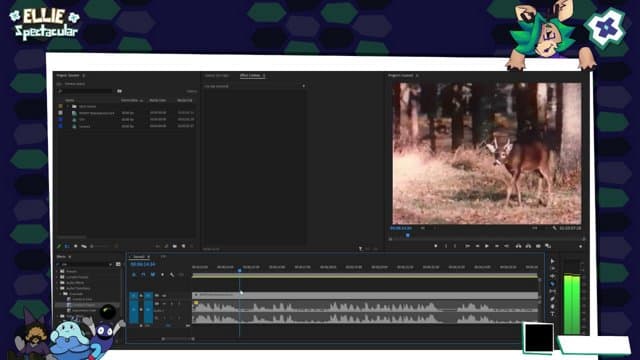Viewport: 640px width, 360px height.
Task: Add a marker in the timeline panel
Action: point(162,275)
